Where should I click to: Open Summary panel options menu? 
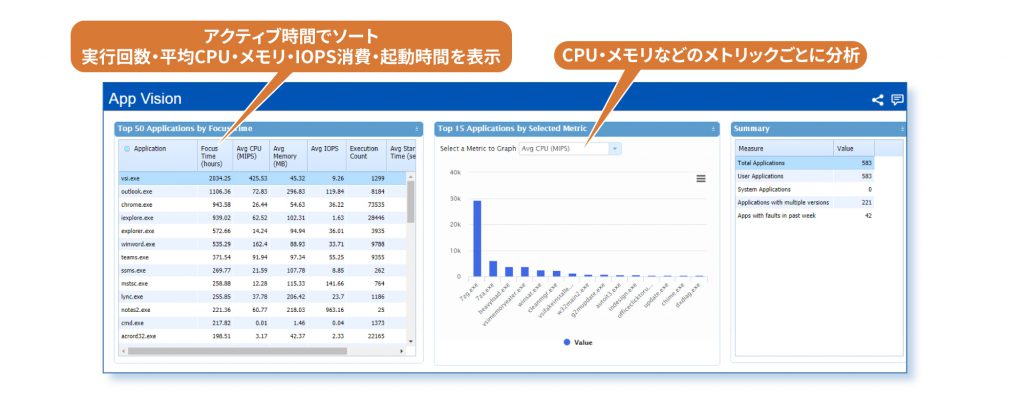coord(902,129)
